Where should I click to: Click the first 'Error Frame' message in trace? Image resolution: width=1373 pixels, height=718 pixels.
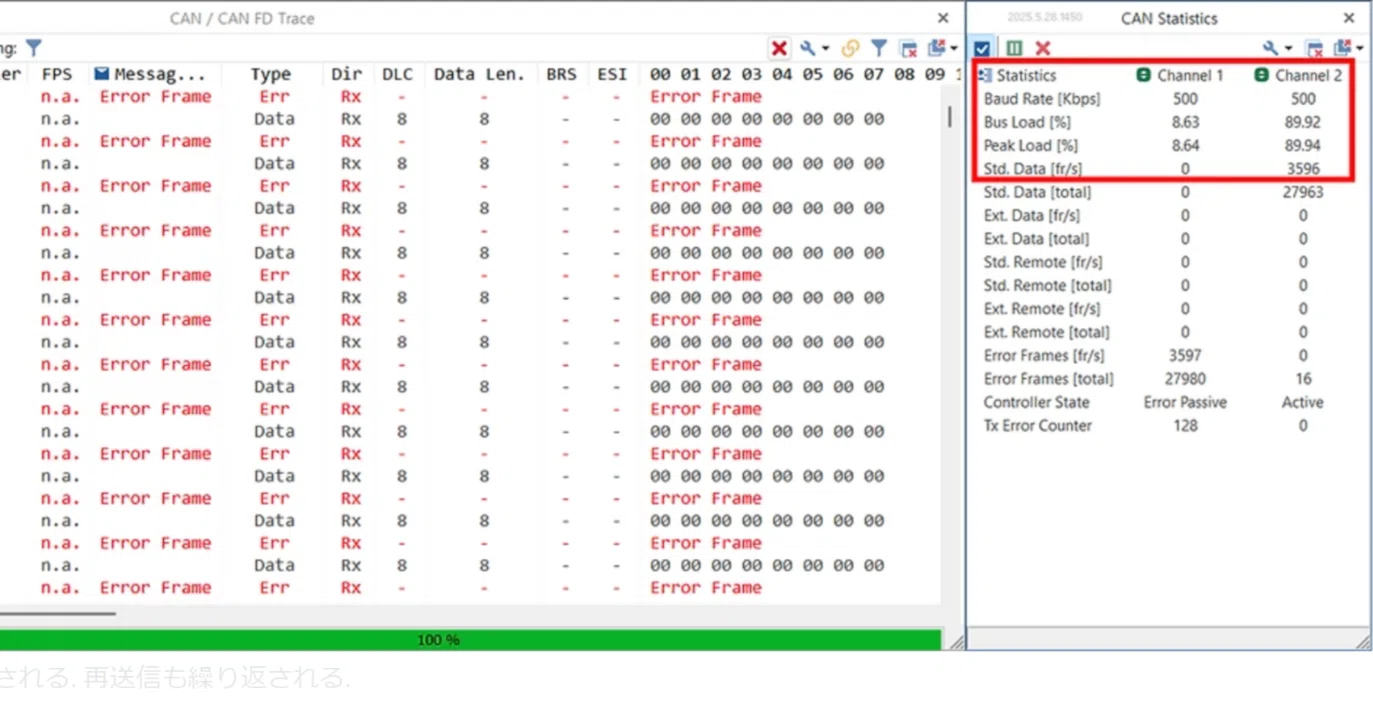[155, 96]
